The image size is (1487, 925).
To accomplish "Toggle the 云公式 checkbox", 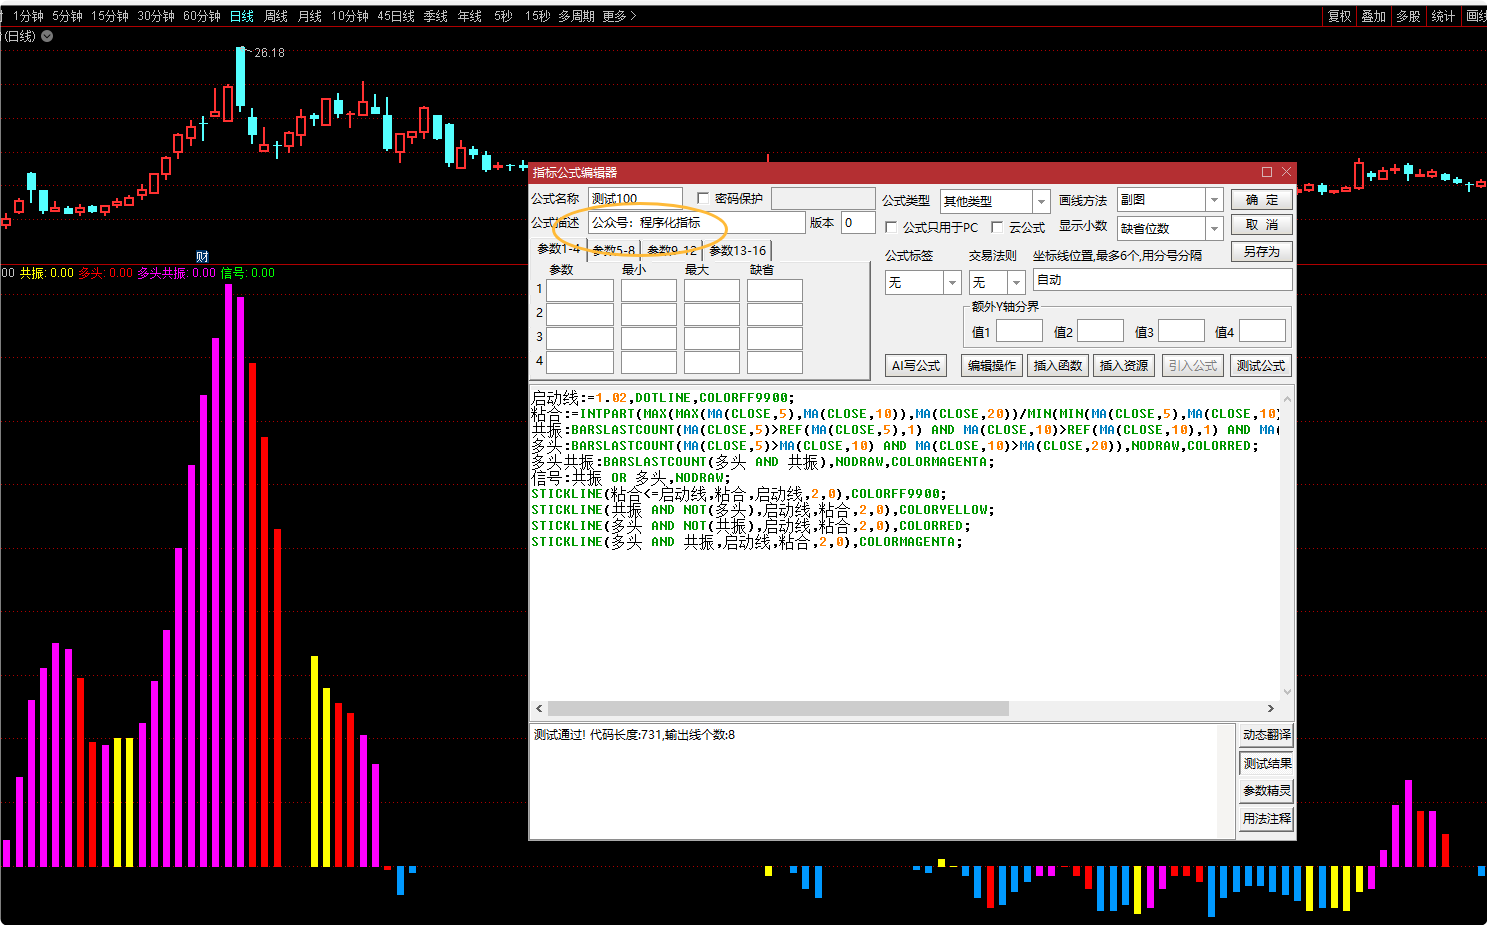I will pyautogui.click(x=997, y=228).
